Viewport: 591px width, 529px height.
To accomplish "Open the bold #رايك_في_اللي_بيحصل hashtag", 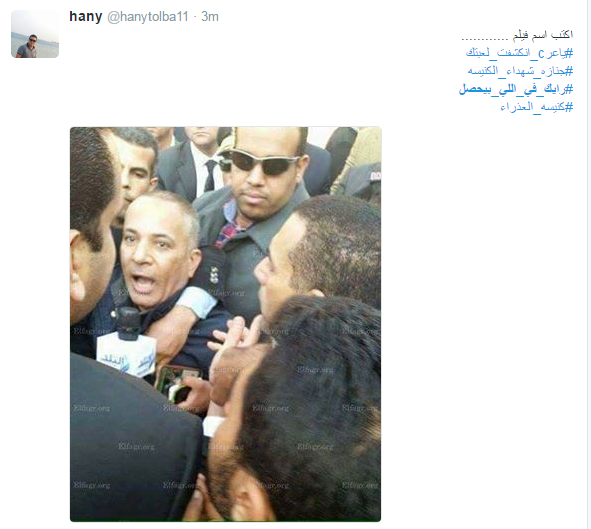I will (516, 89).
